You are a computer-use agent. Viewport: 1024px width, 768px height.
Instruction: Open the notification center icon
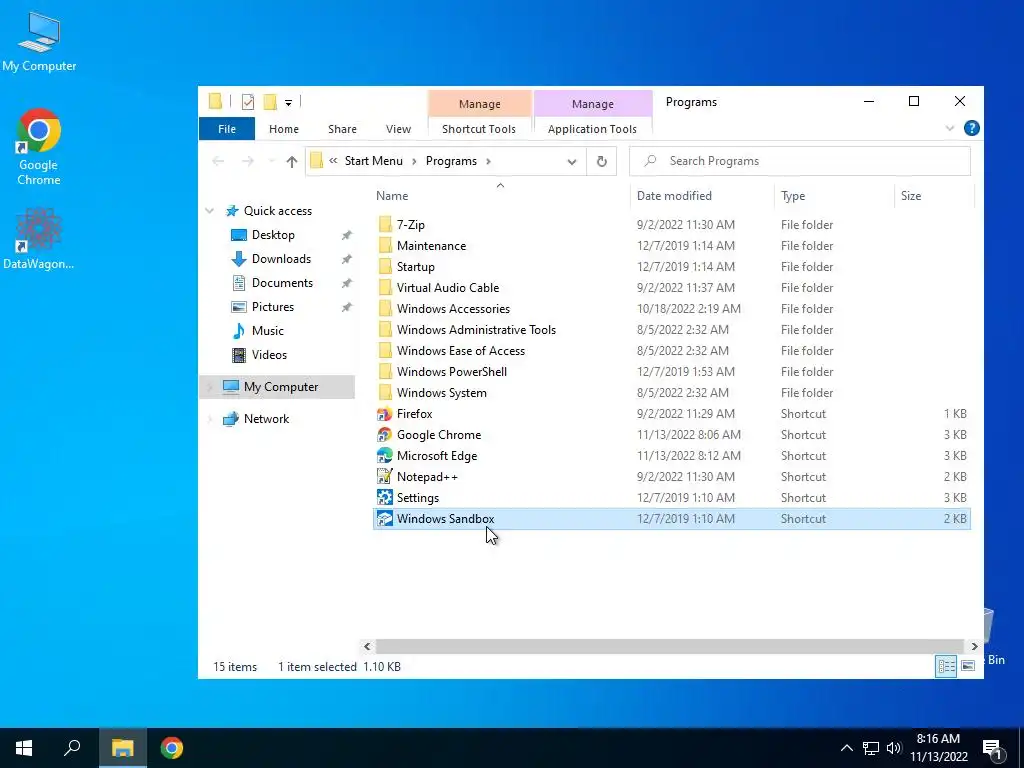[992, 748]
